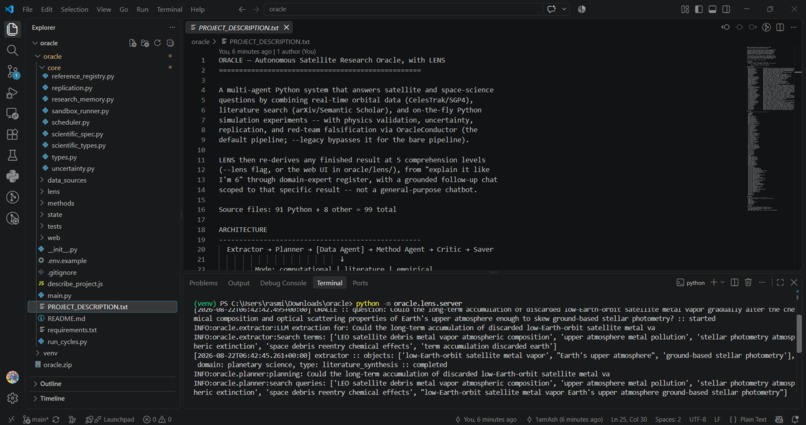806x425 pixels.
Task: Open the Help menu
Action: click(197, 9)
